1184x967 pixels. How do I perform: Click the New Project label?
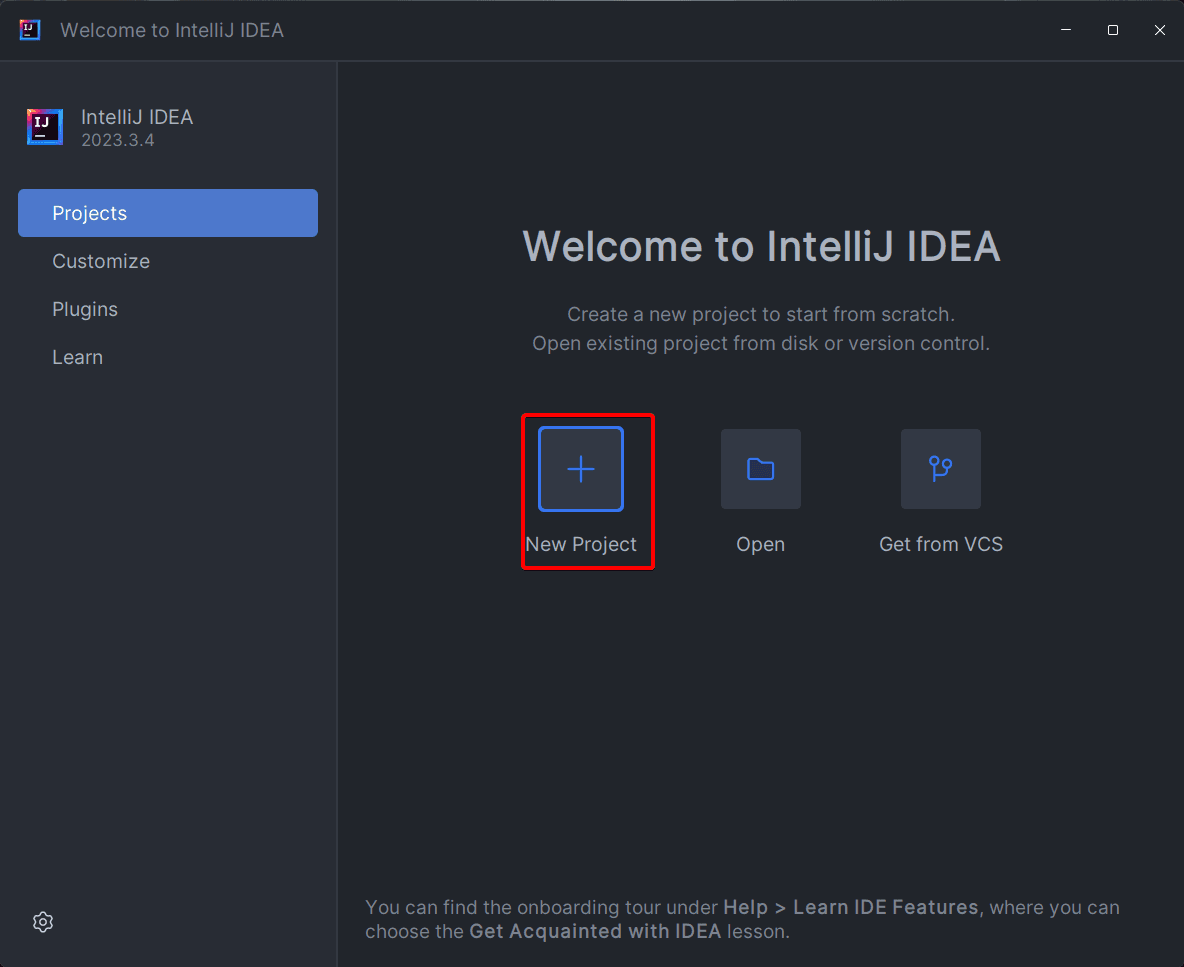(581, 544)
